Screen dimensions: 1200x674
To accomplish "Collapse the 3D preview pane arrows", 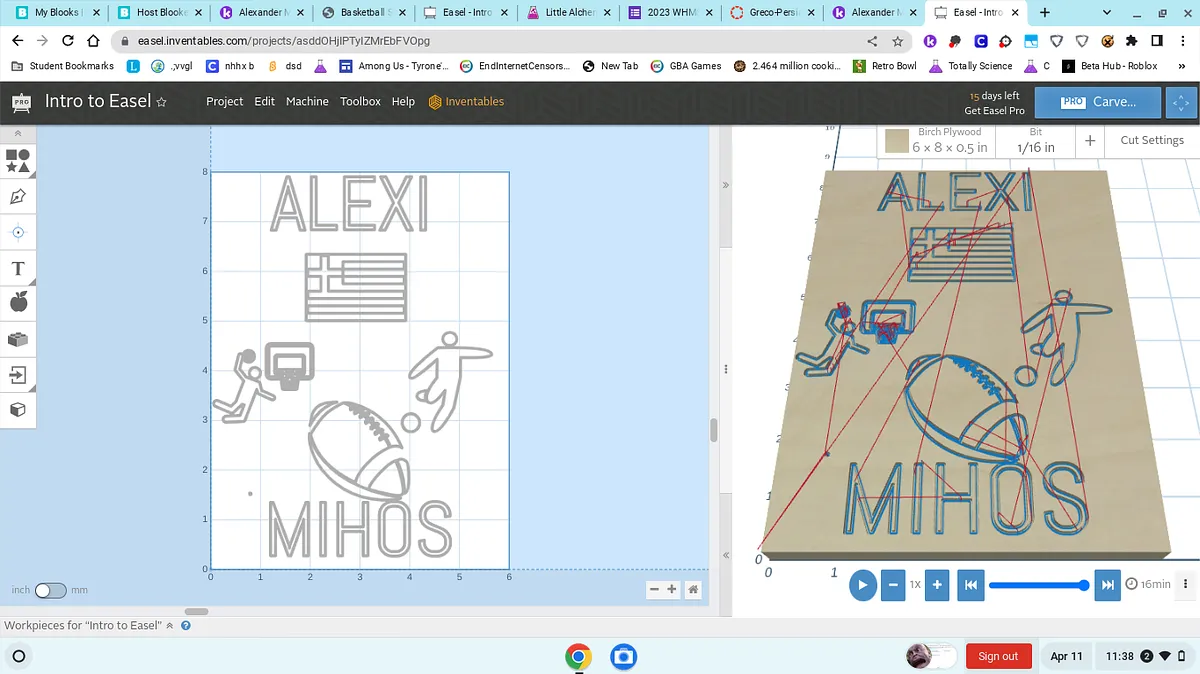I will 727,185.
